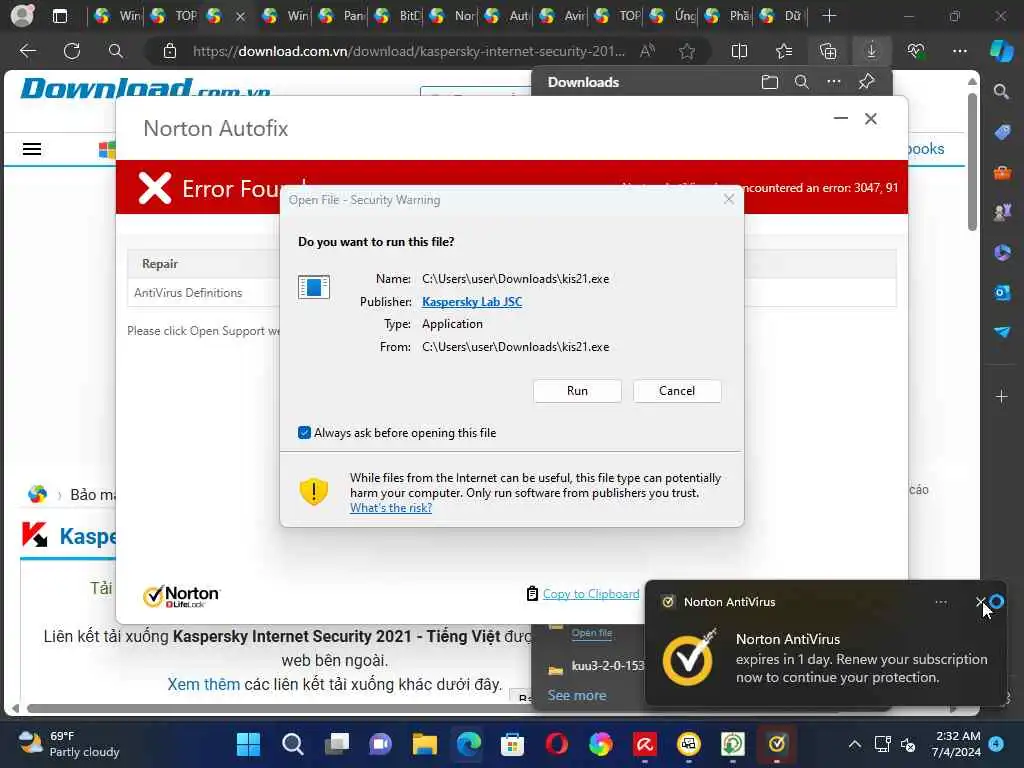Toggle the Downloads toolbar button
The image size is (1024, 768).
pyautogui.click(x=871, y=51)
